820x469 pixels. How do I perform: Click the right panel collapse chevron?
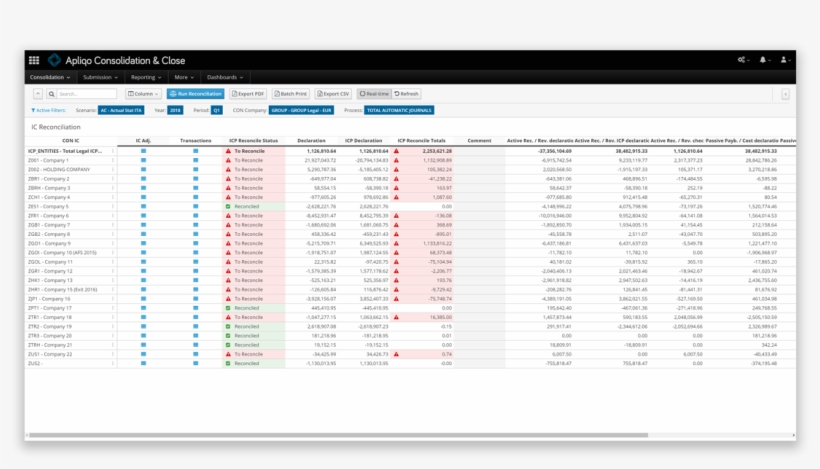785,94
